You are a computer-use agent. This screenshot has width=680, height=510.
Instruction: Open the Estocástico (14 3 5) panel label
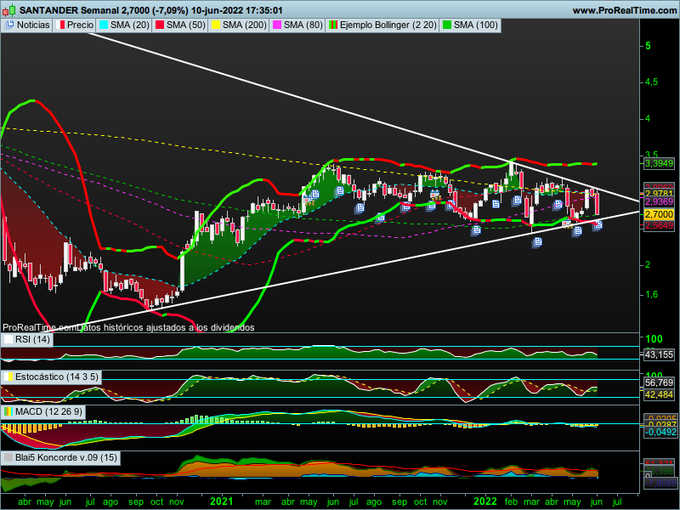coord(51,377)
